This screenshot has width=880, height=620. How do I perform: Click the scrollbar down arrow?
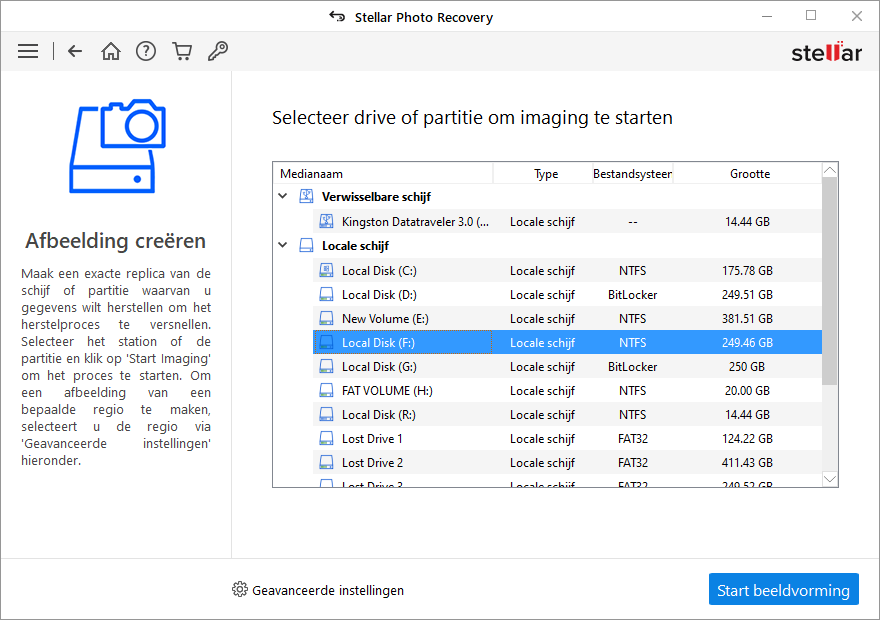830,479
